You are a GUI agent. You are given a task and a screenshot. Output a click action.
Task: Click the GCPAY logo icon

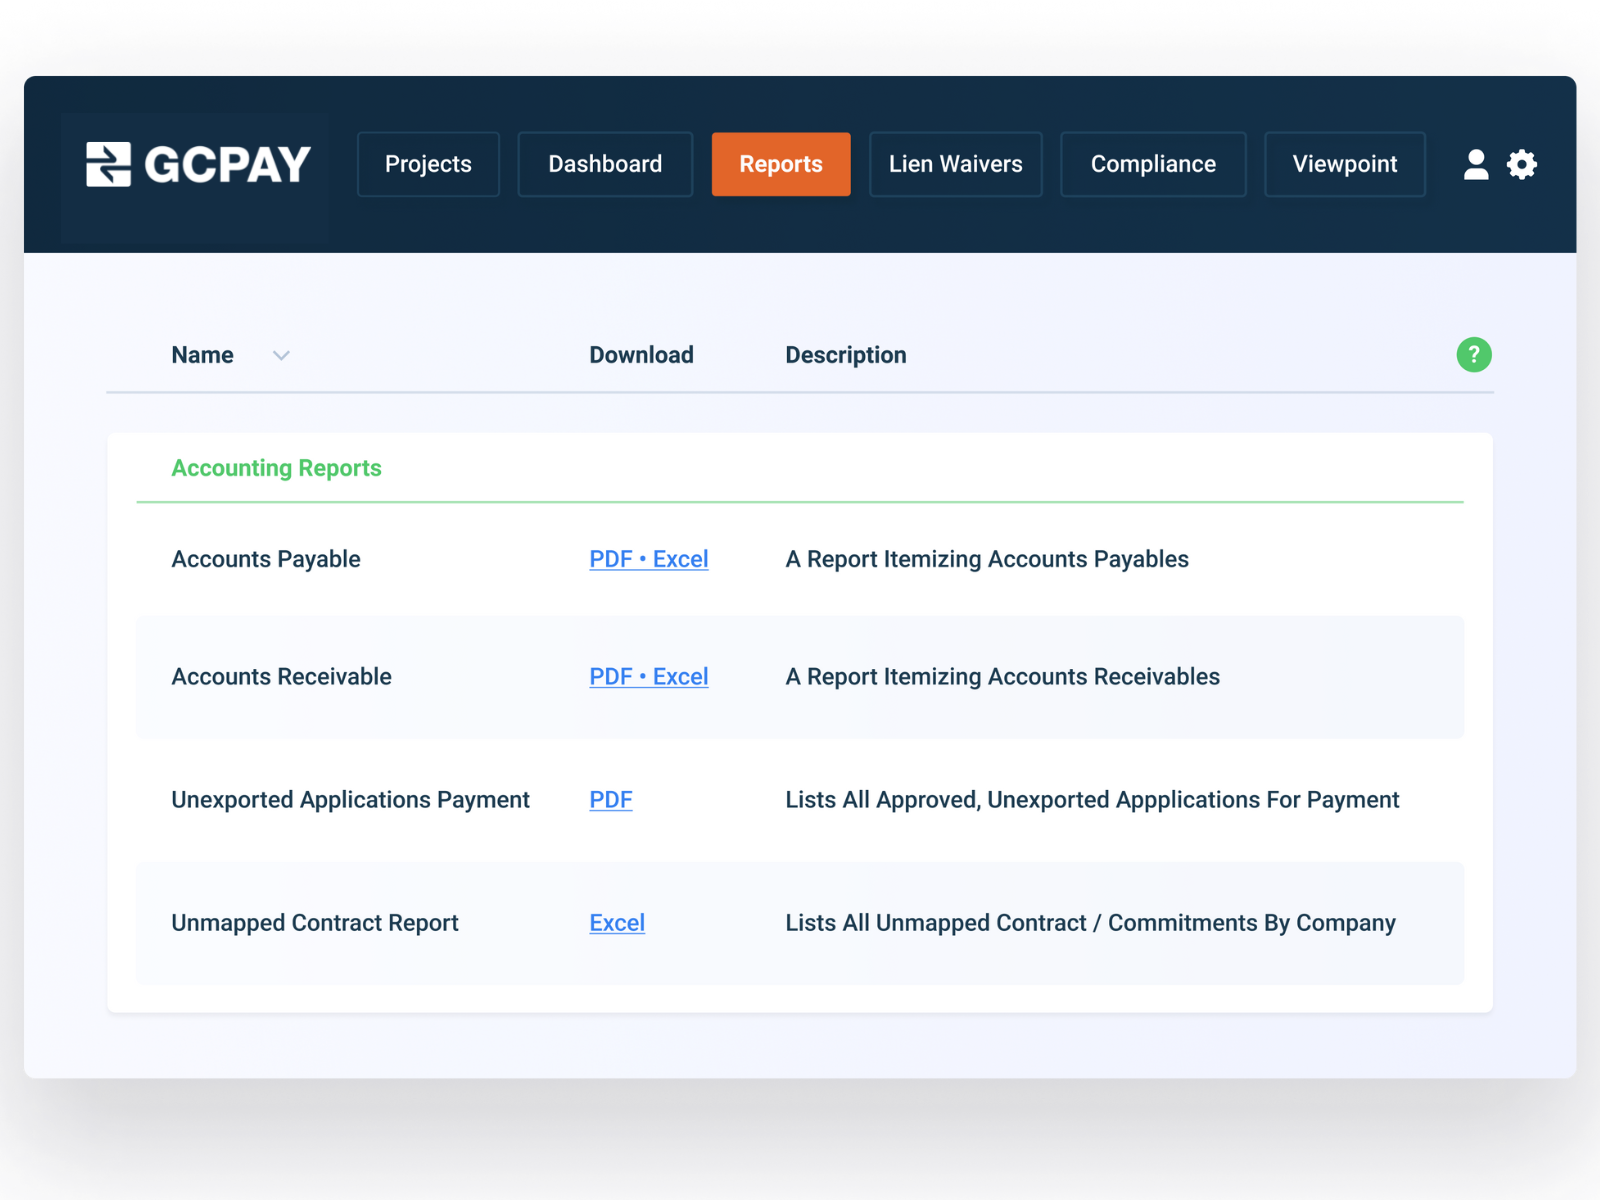[106, 164]
